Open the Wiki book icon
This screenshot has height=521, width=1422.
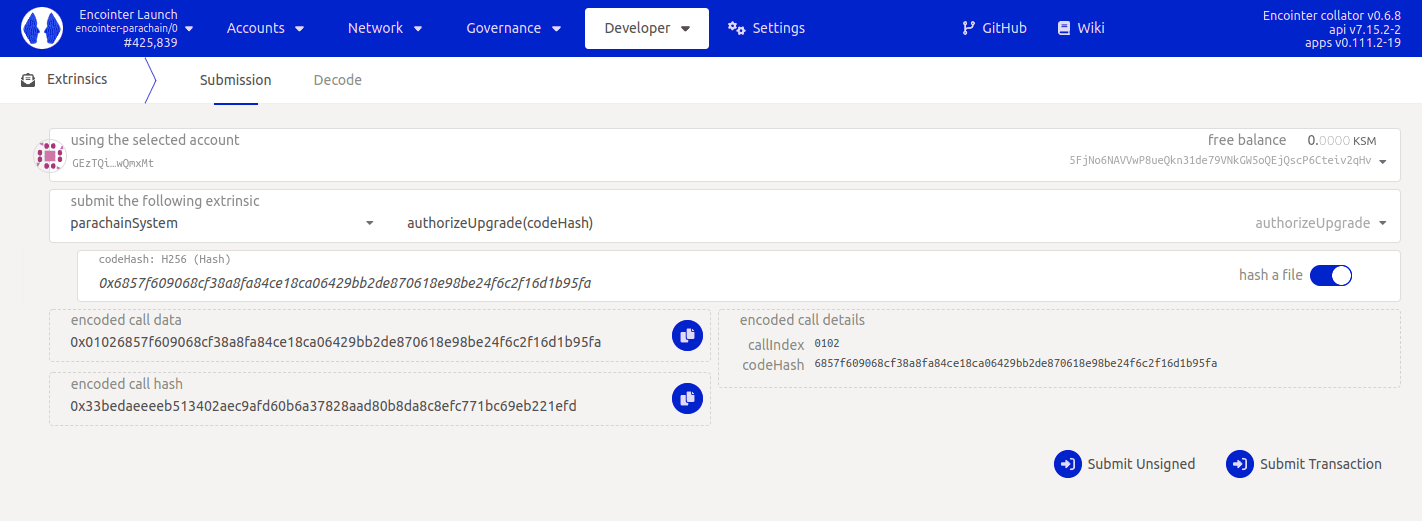pos(1064,28)
